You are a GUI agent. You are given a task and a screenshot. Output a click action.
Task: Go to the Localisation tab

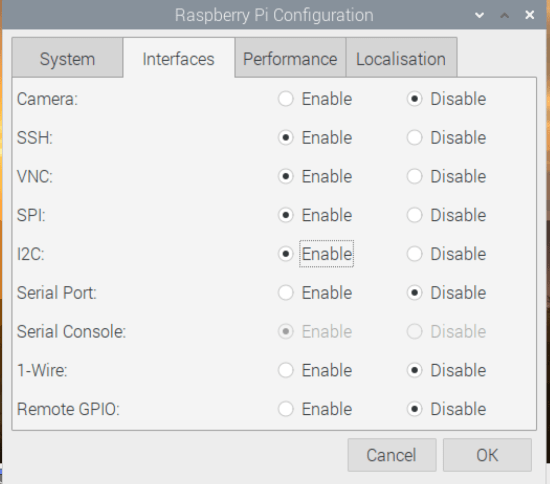pos(401,58)
